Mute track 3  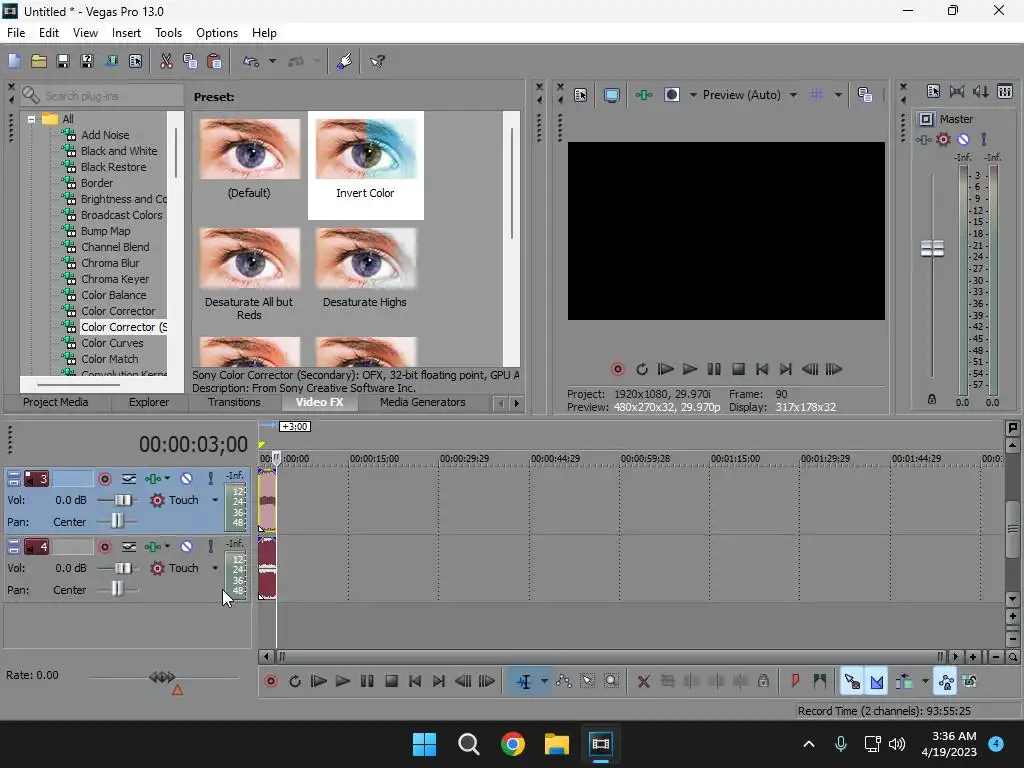(x=187, y=479)
